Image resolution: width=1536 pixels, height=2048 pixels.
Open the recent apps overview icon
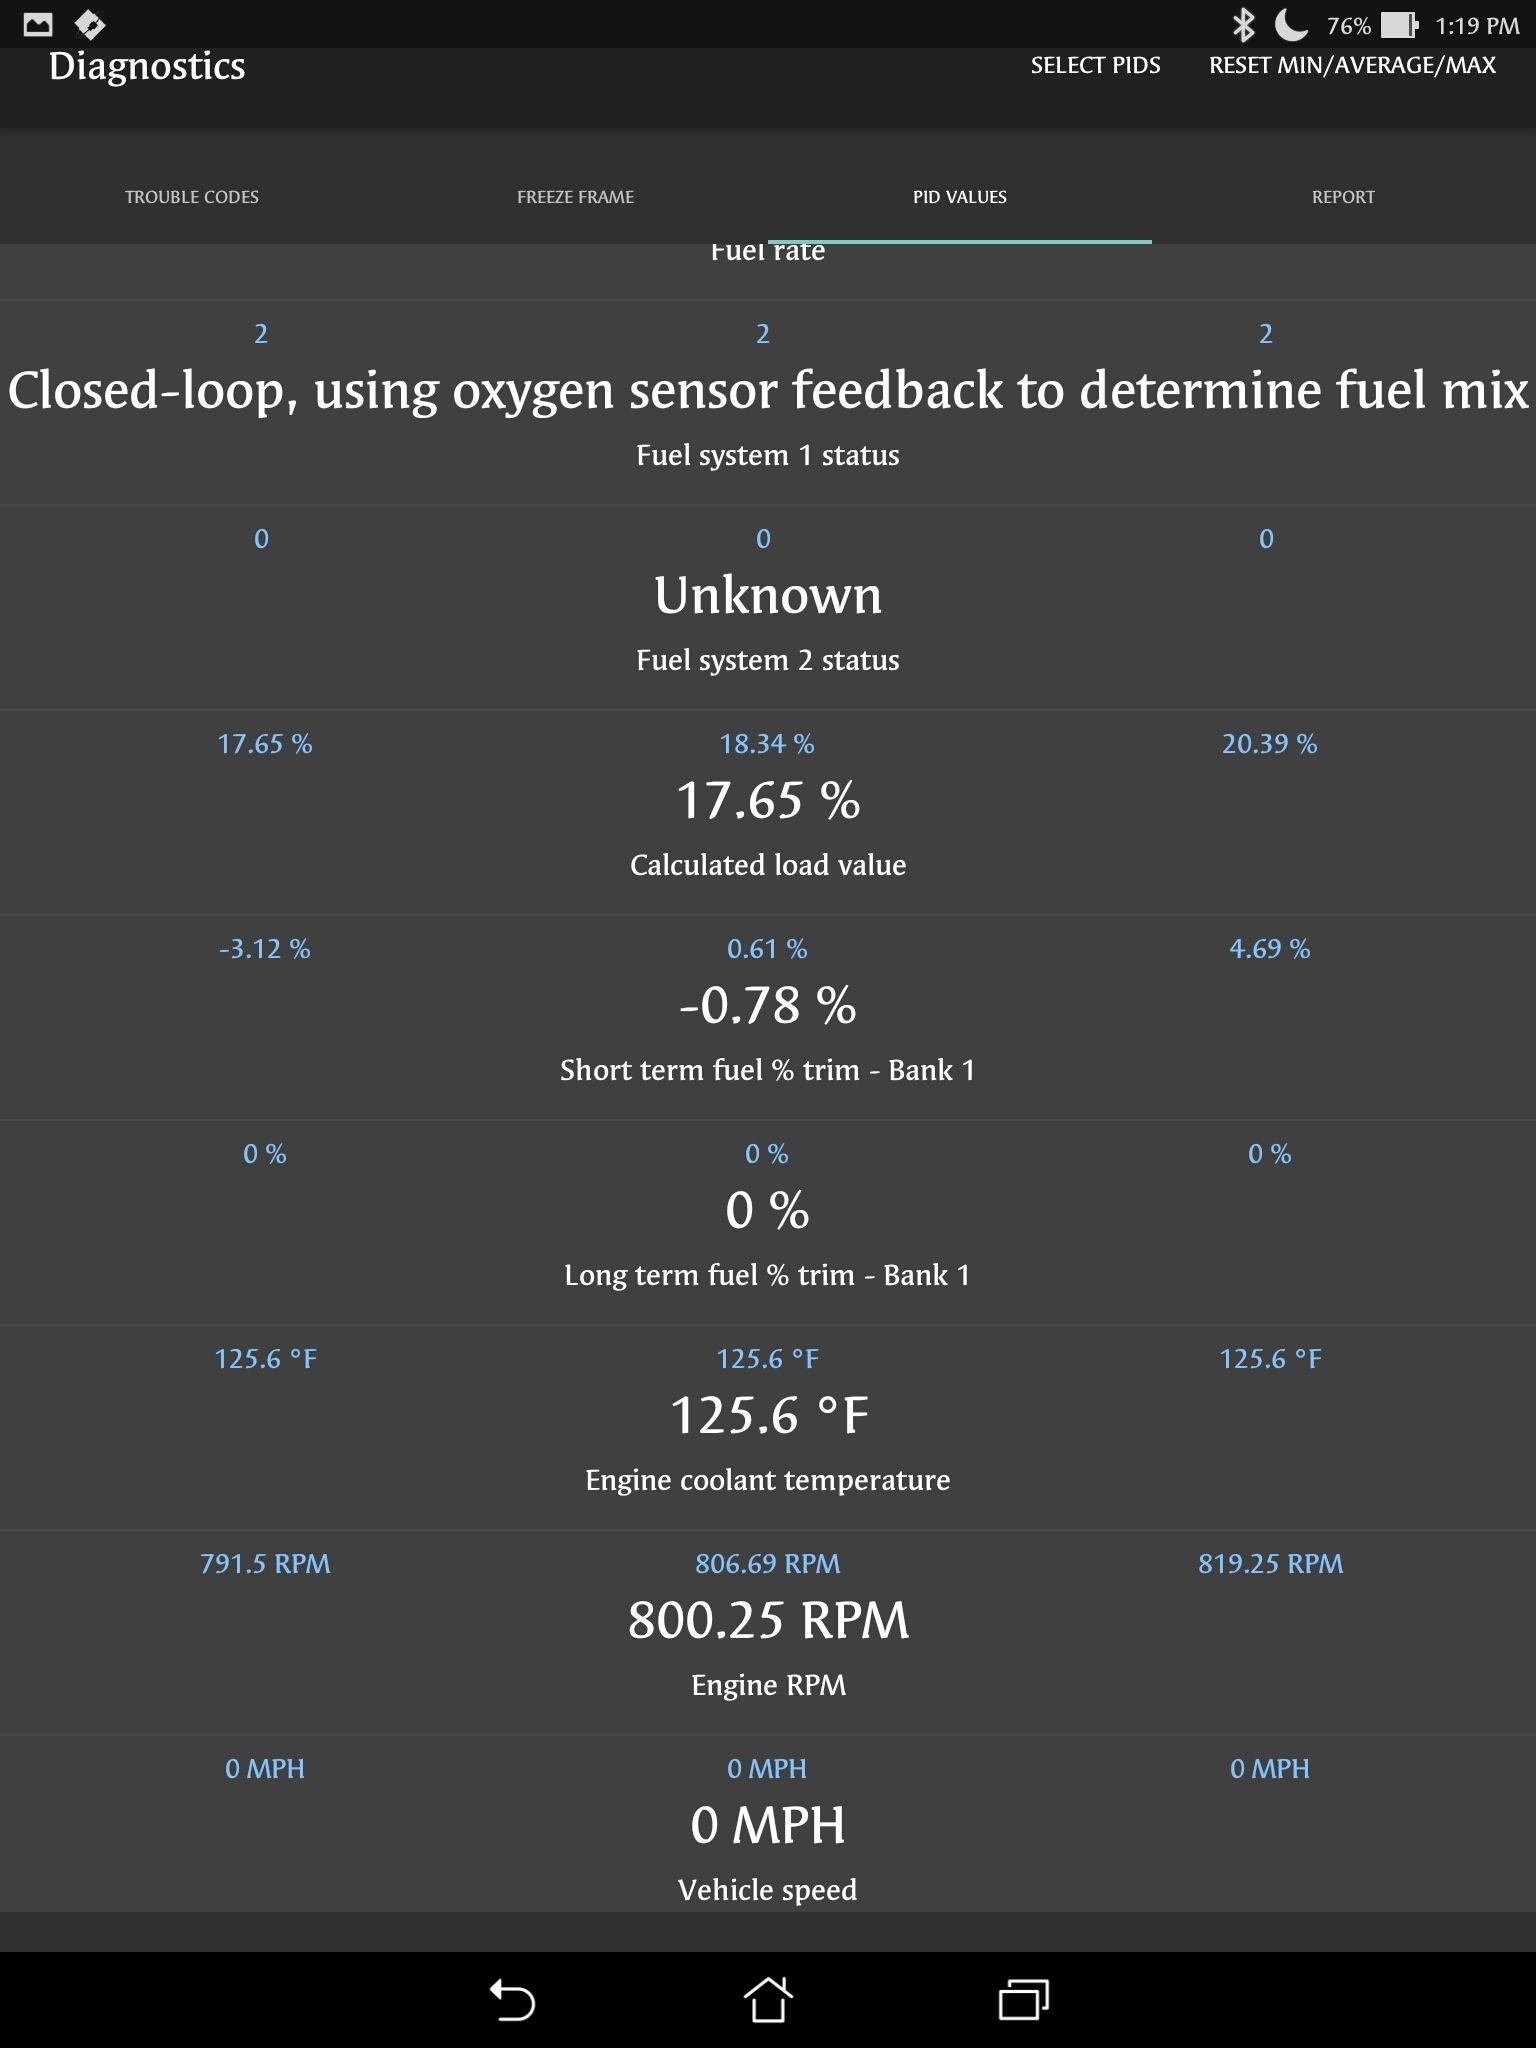(1023, 2000)
